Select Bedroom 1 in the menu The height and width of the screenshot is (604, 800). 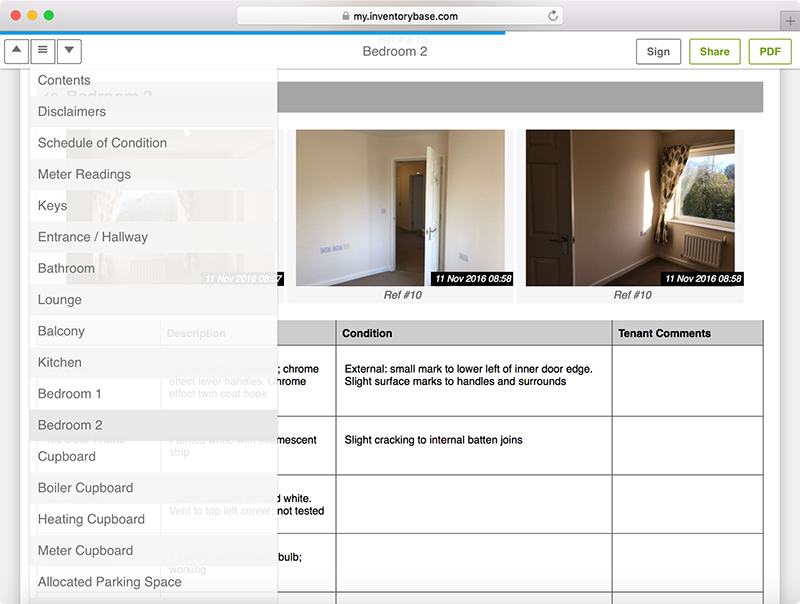click(154, 394)
